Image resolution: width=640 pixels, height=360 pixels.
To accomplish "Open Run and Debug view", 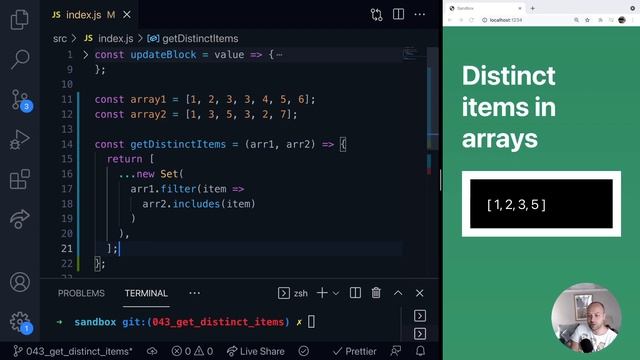I will click(20, 140).
